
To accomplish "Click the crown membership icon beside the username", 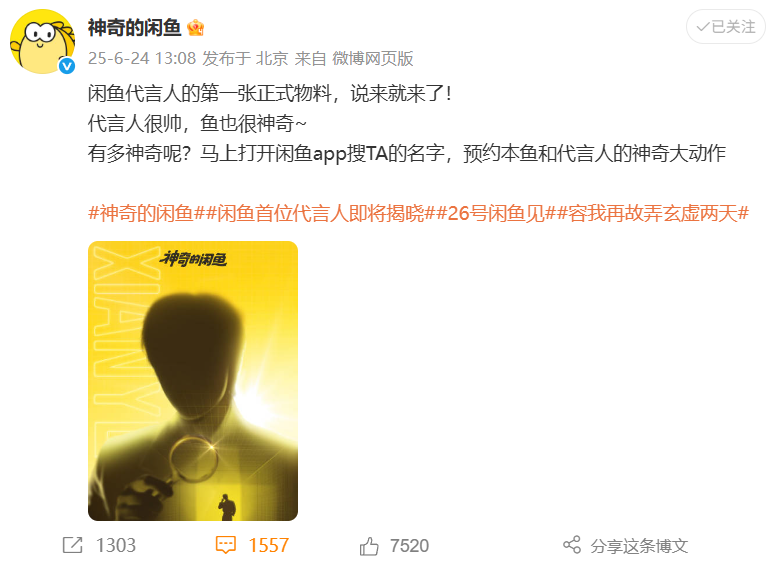I will pos(196,28).
